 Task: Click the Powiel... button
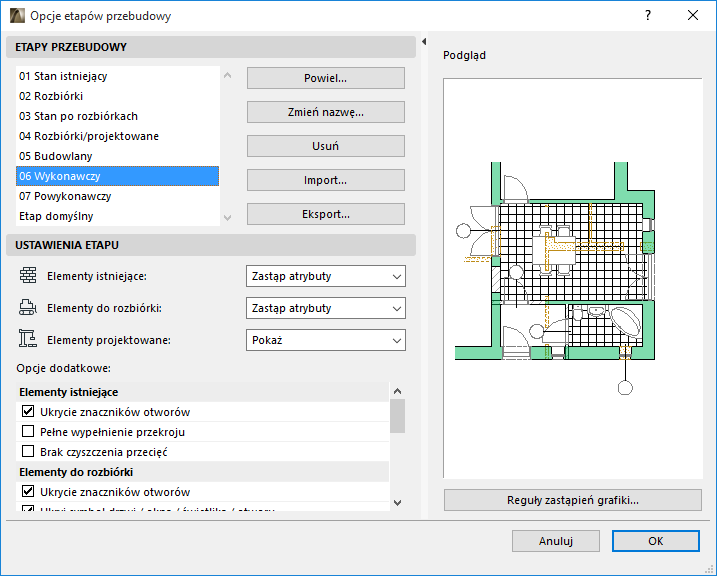[x=326, y=78]
